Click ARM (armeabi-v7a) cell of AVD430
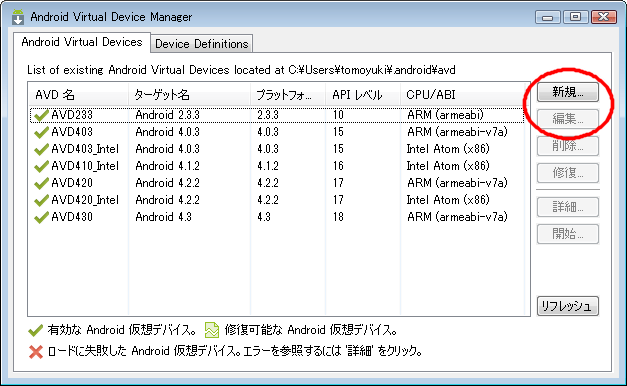 pyautogui.click(x=457, y=217)
